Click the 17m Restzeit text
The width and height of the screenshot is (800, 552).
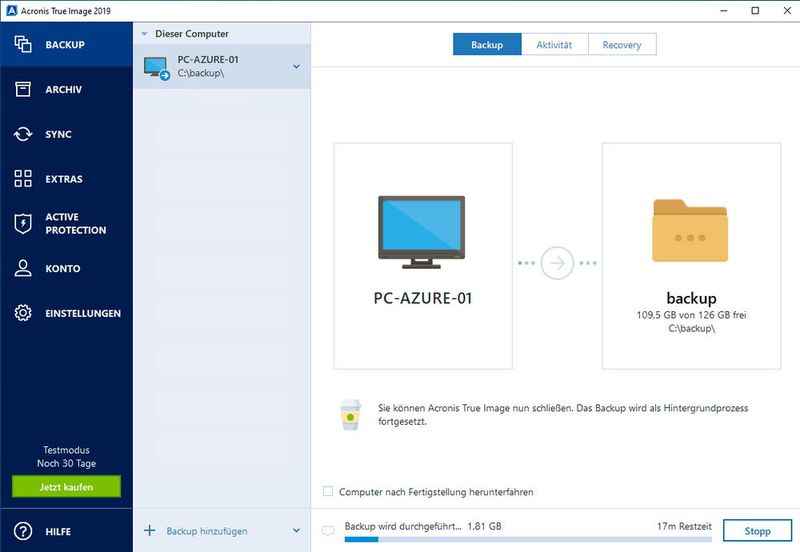coord(684,526)
